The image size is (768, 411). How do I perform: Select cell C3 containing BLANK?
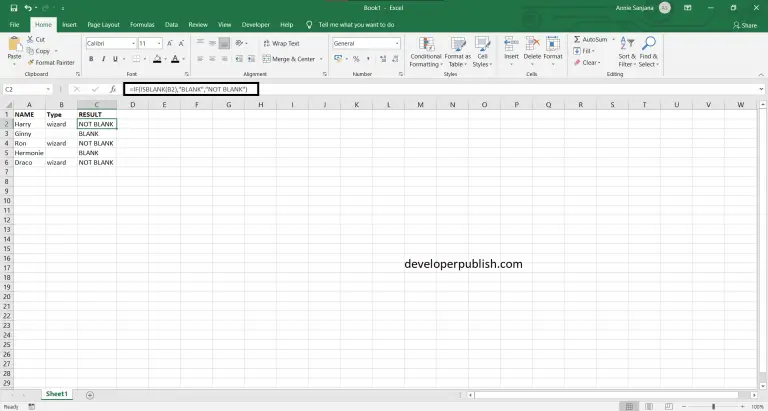97,133
